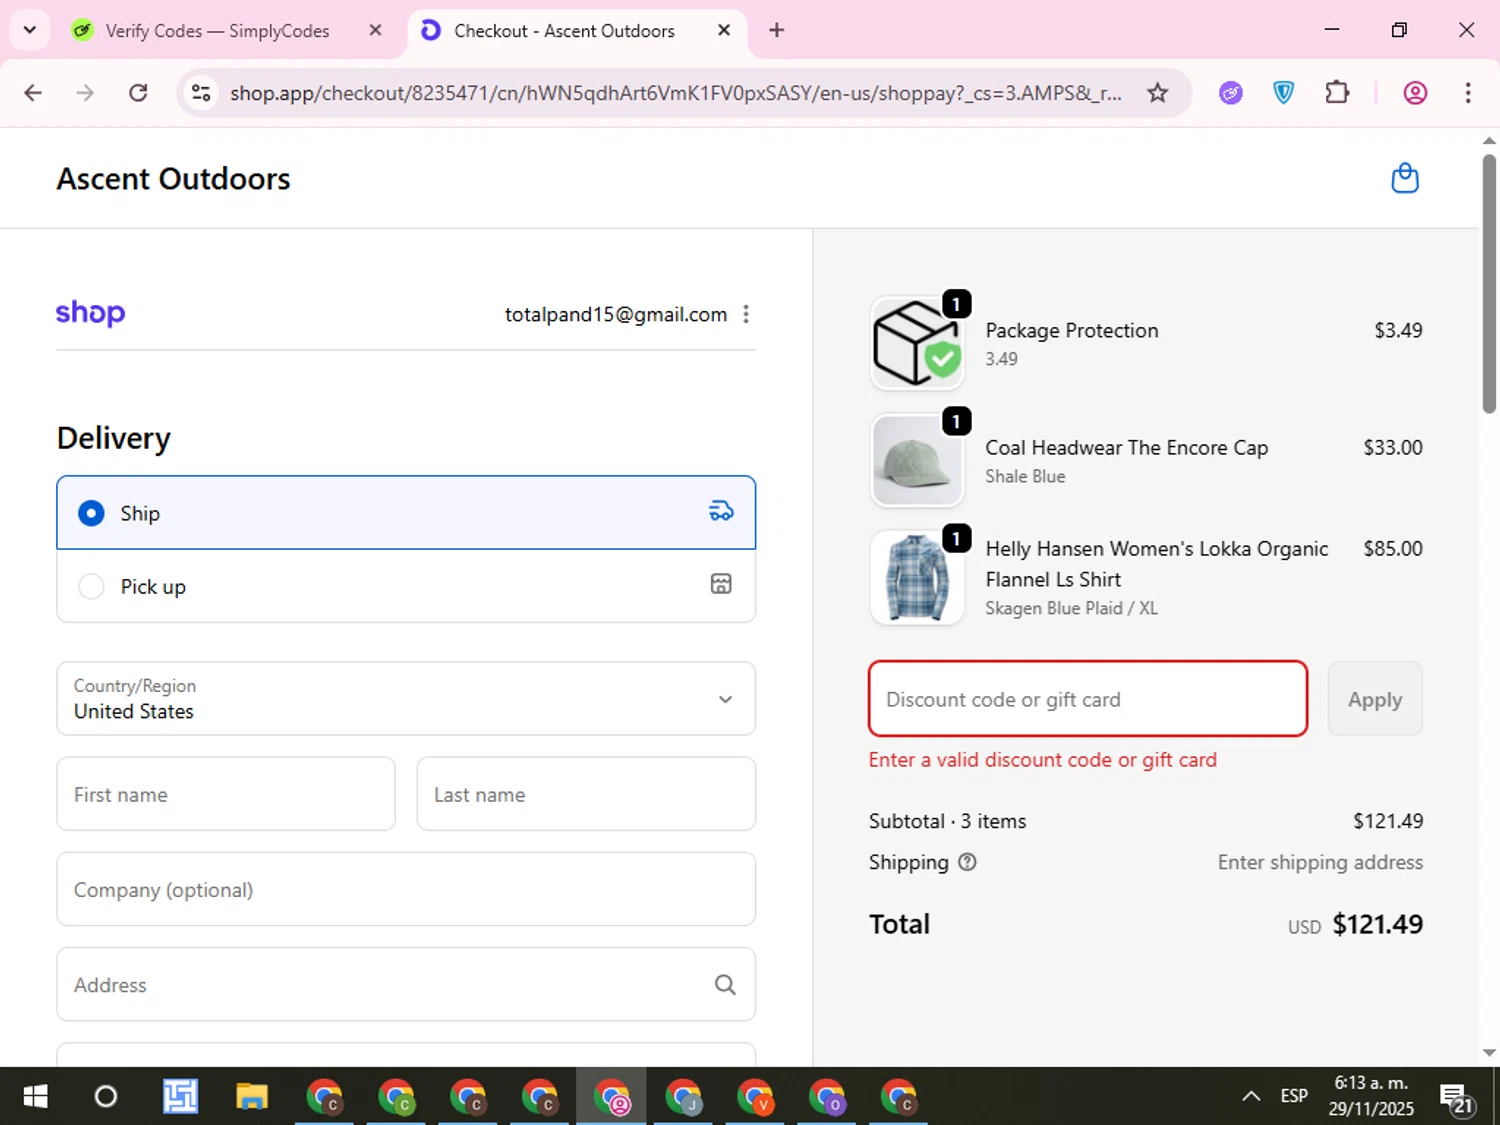Focus the First name field
Image resolution: width=1500 pixels, height=1125 pixels.
tap(226, 794)
